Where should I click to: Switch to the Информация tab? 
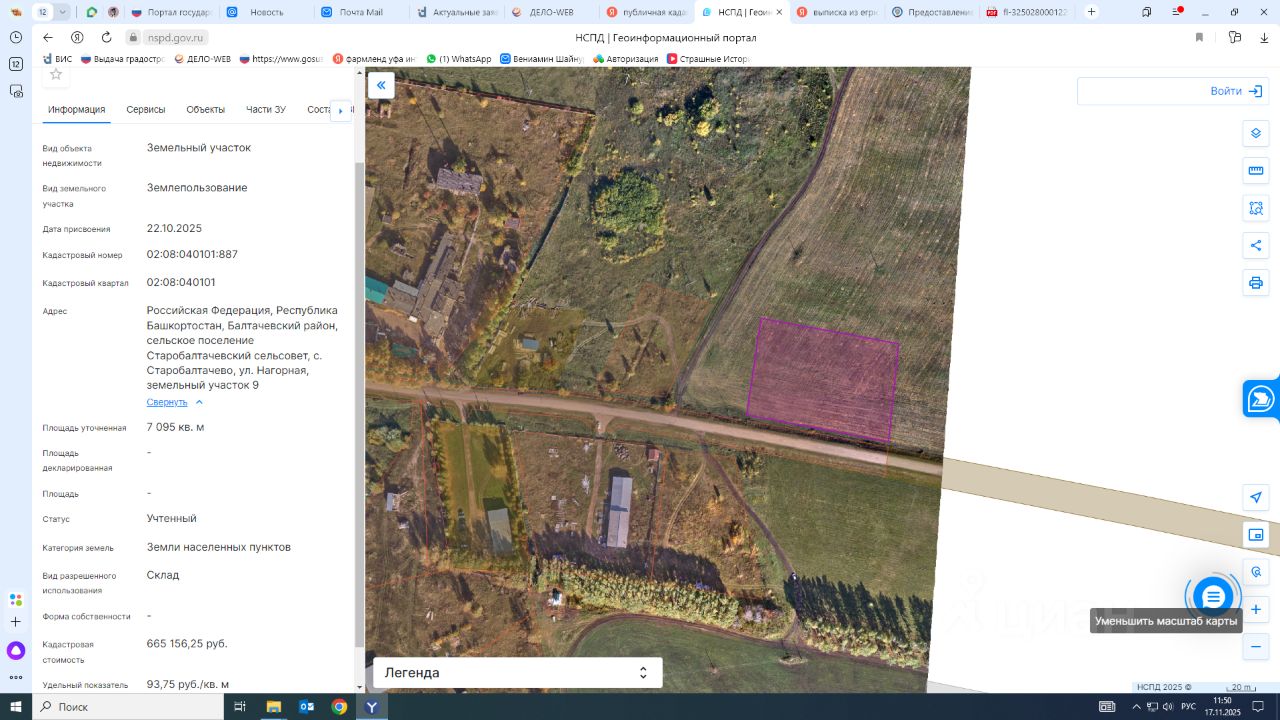77,110
